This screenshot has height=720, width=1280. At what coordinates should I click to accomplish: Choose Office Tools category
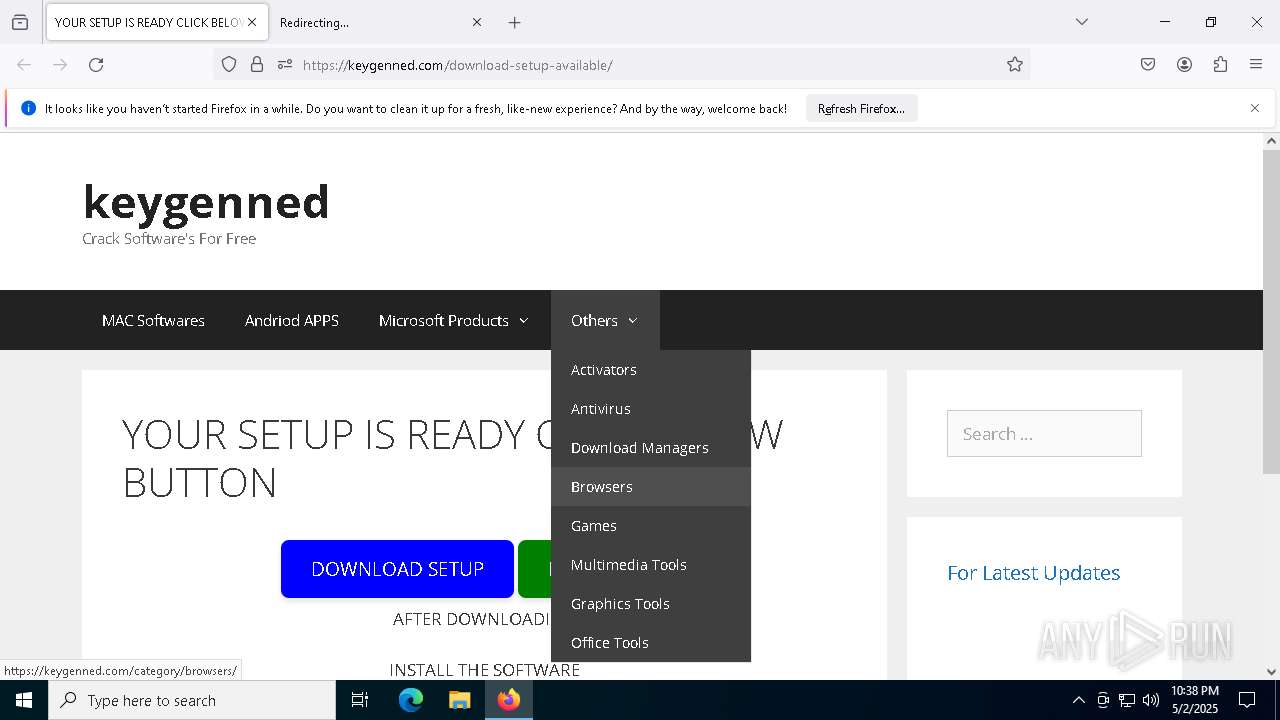click(651, 643)
